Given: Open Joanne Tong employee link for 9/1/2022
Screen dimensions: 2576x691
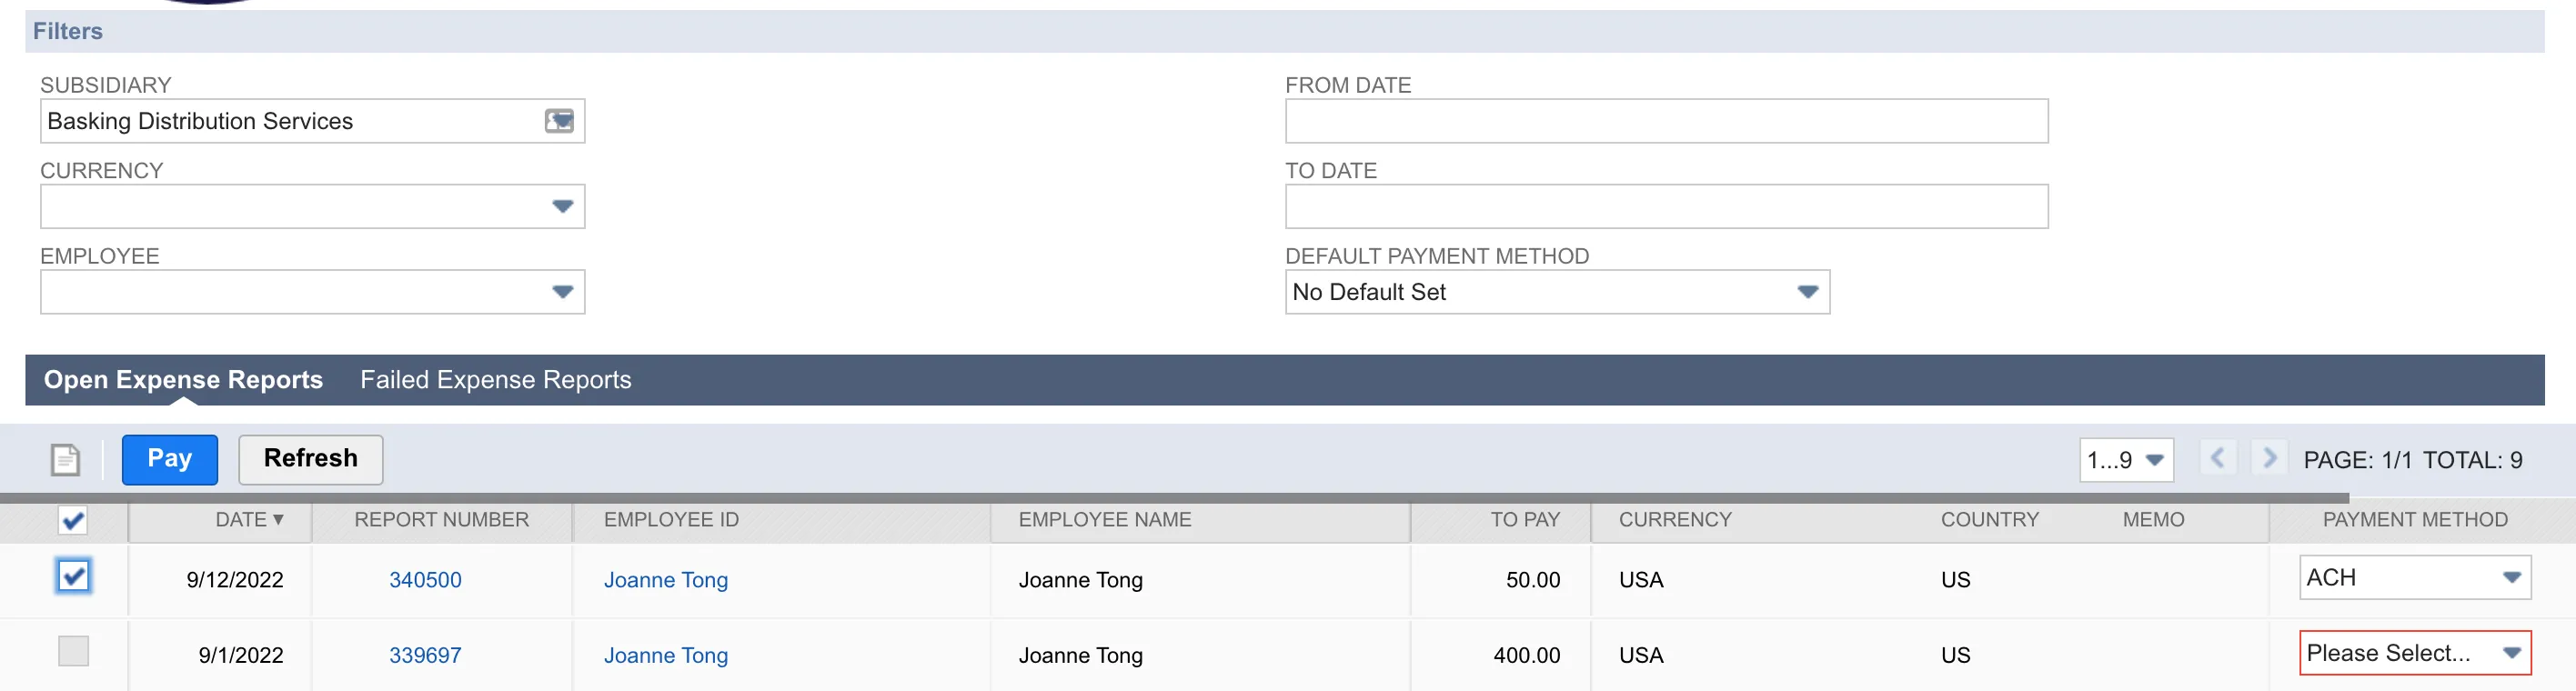Looking at the screenshot, I should (666, 655).
